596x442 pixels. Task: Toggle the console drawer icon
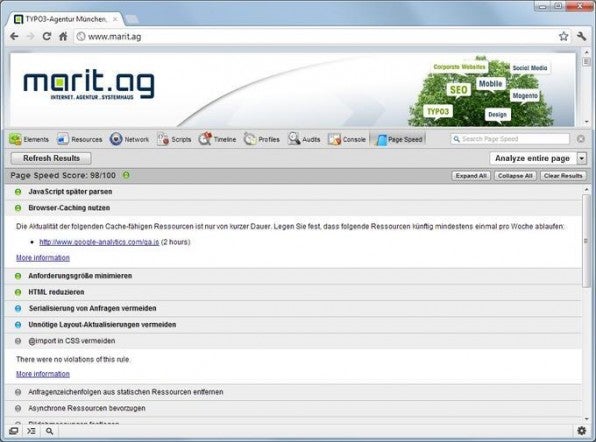[x=31, y=431]
